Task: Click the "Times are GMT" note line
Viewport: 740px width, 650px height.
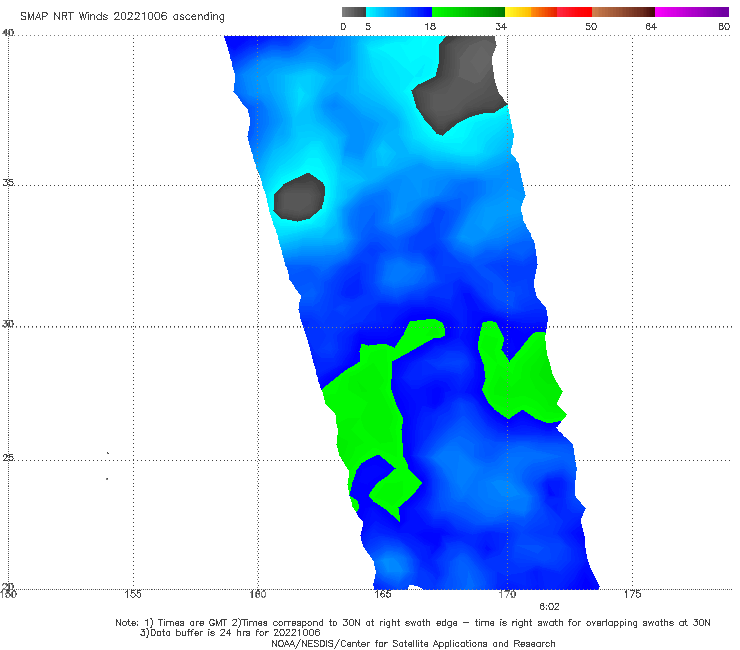Action: (413, 623)
